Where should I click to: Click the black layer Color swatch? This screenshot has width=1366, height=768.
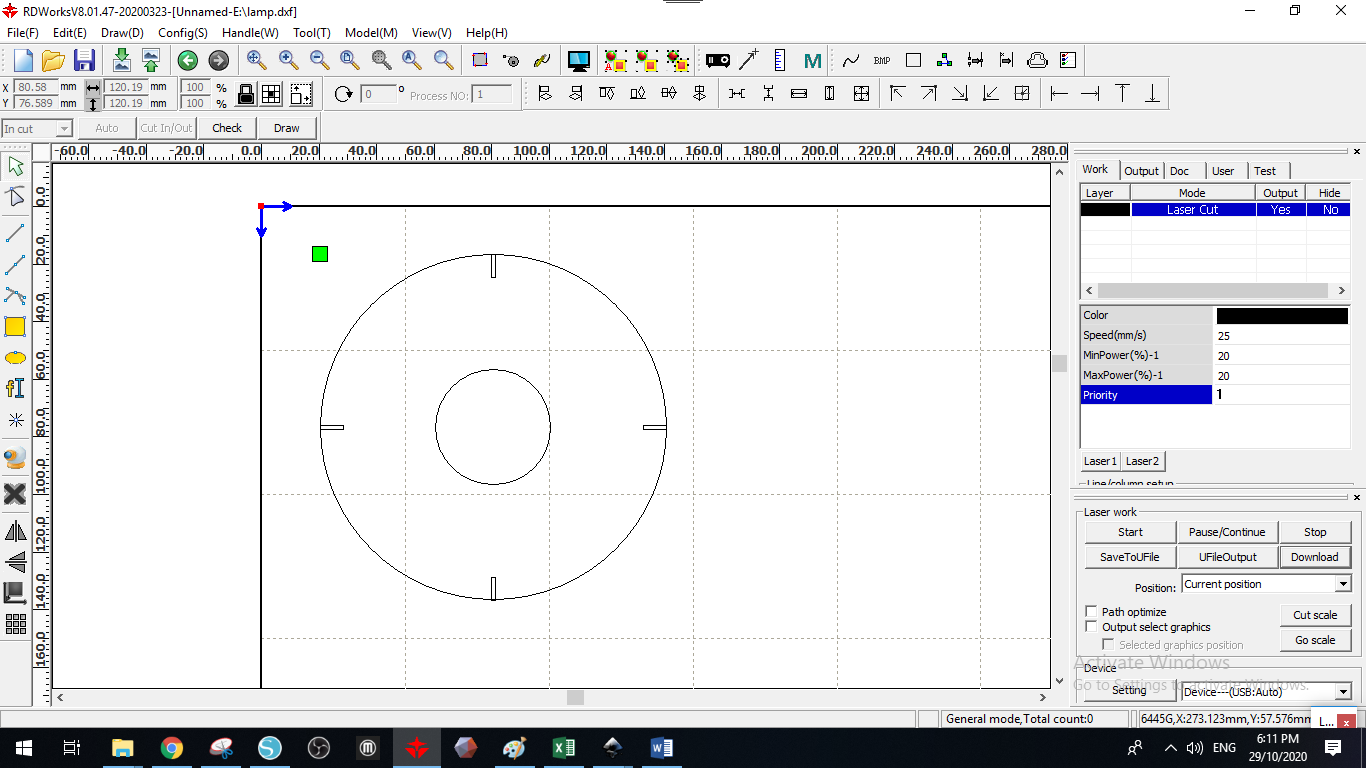(1282, 316)
